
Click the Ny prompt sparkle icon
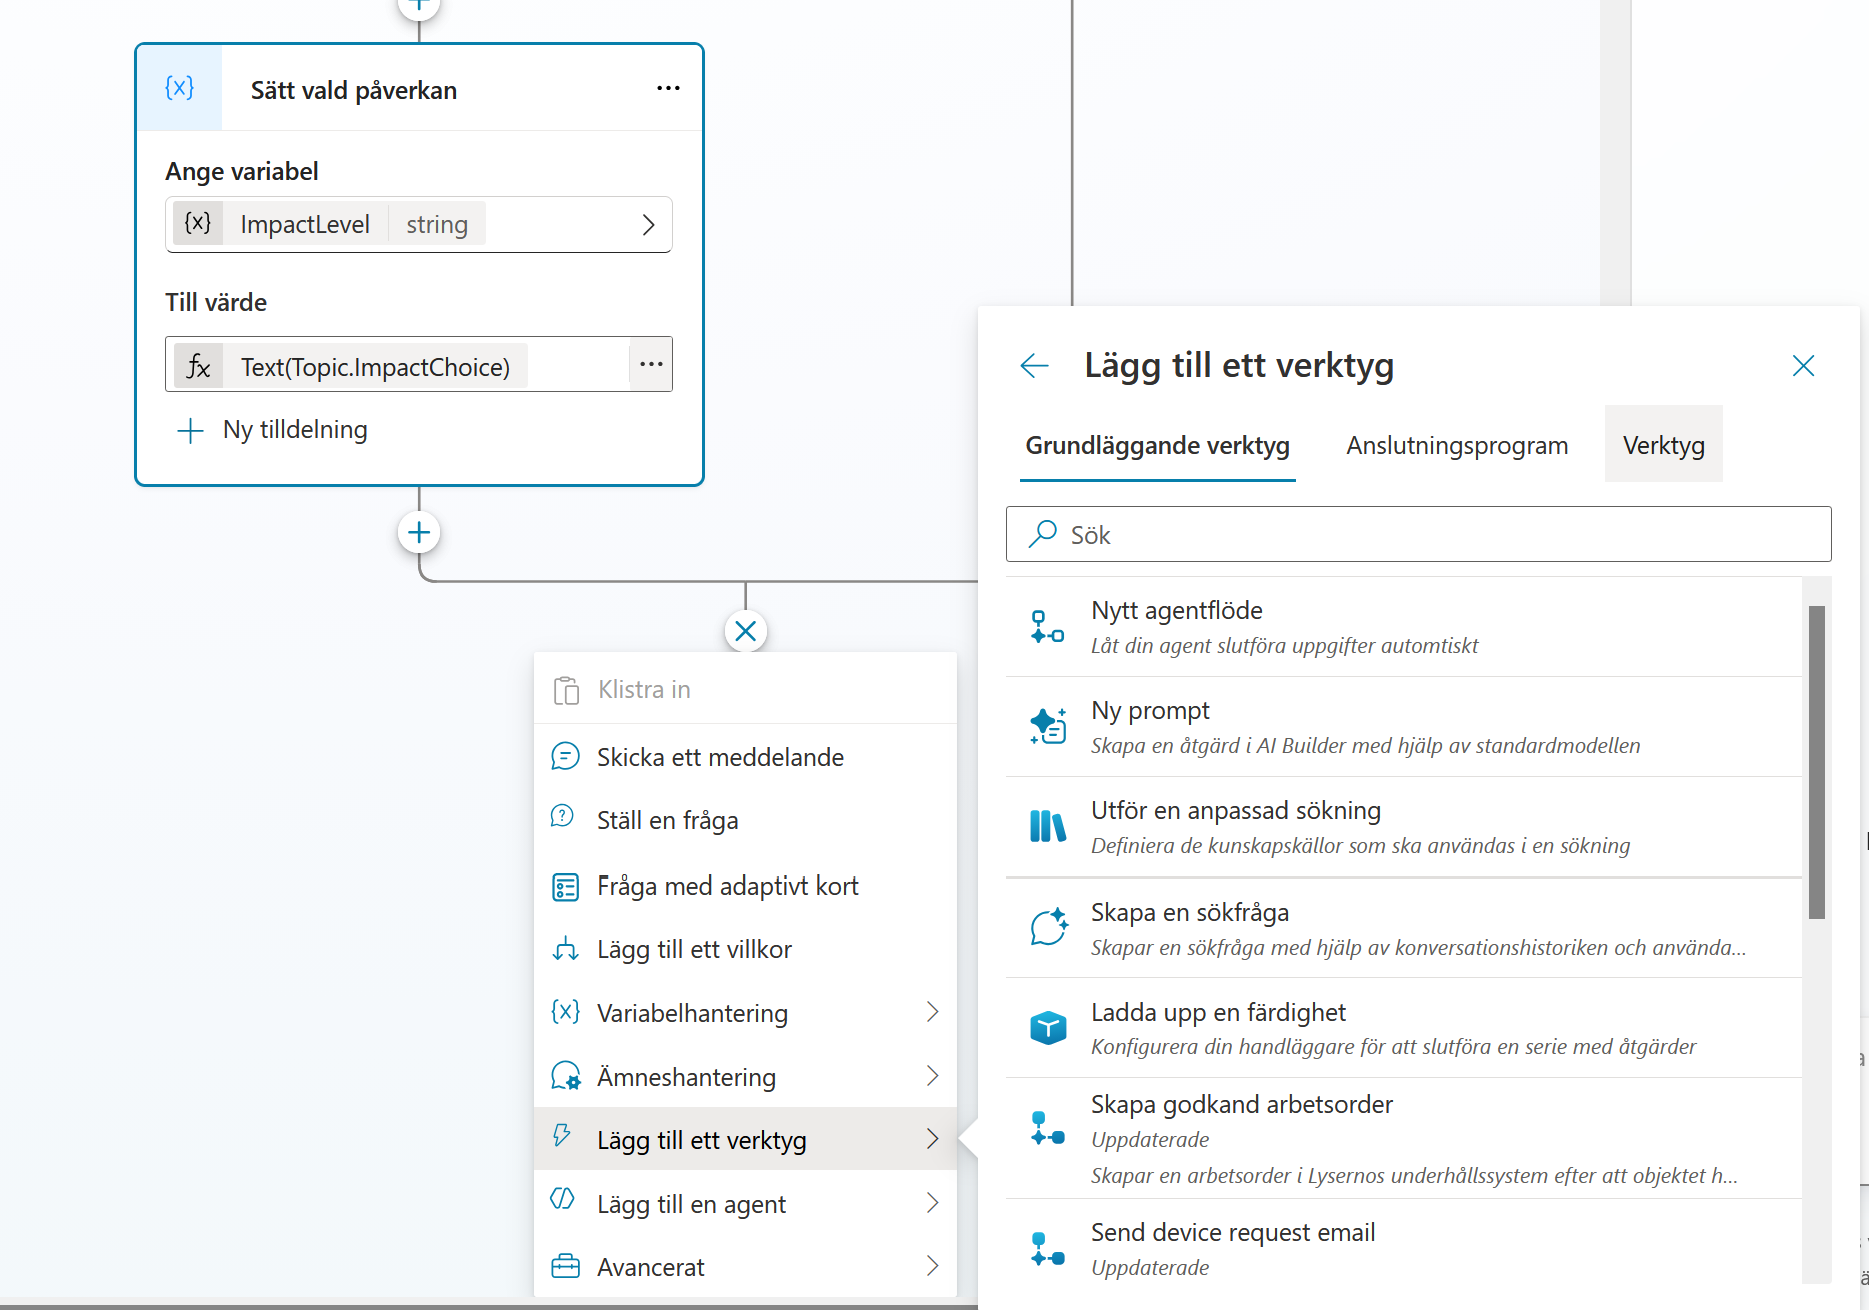coord(1048,727)
